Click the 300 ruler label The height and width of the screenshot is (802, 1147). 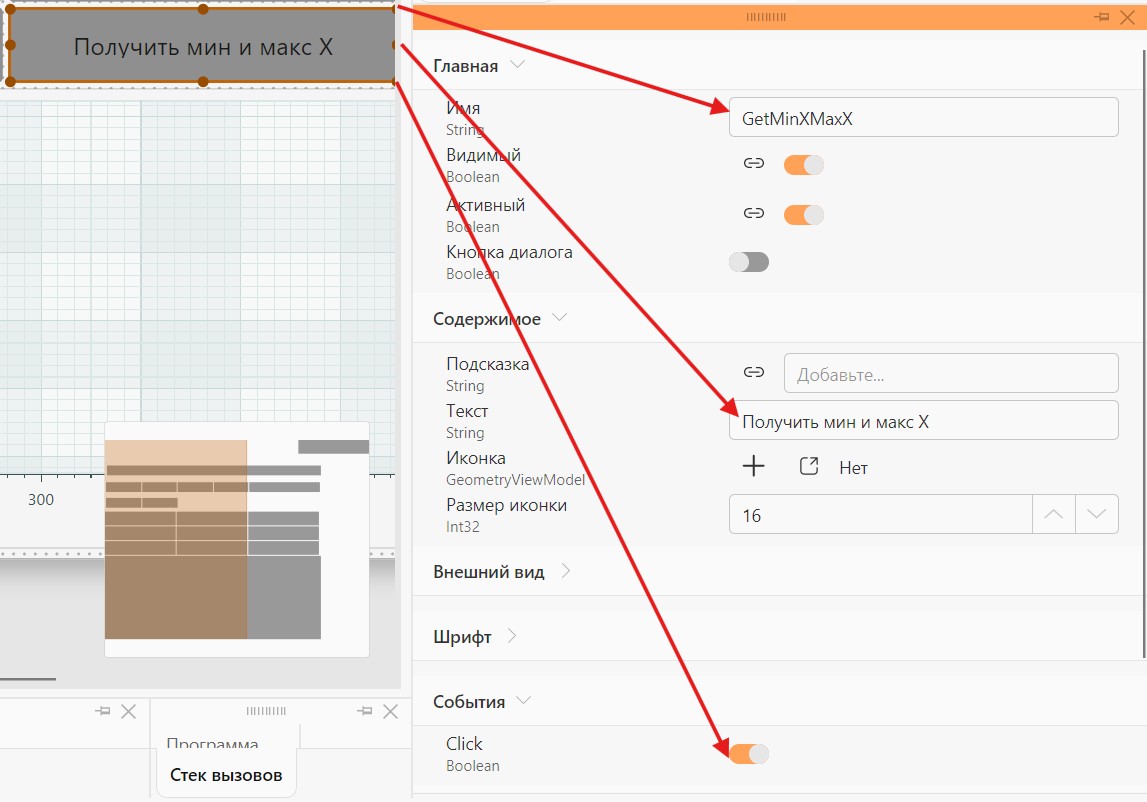41,499
